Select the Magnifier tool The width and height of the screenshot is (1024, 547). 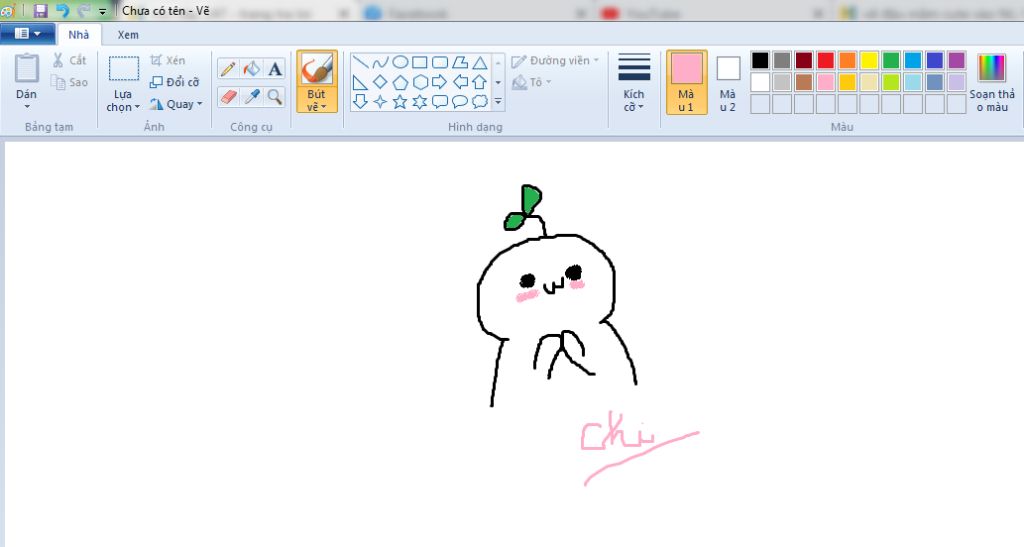coord(275,97)
